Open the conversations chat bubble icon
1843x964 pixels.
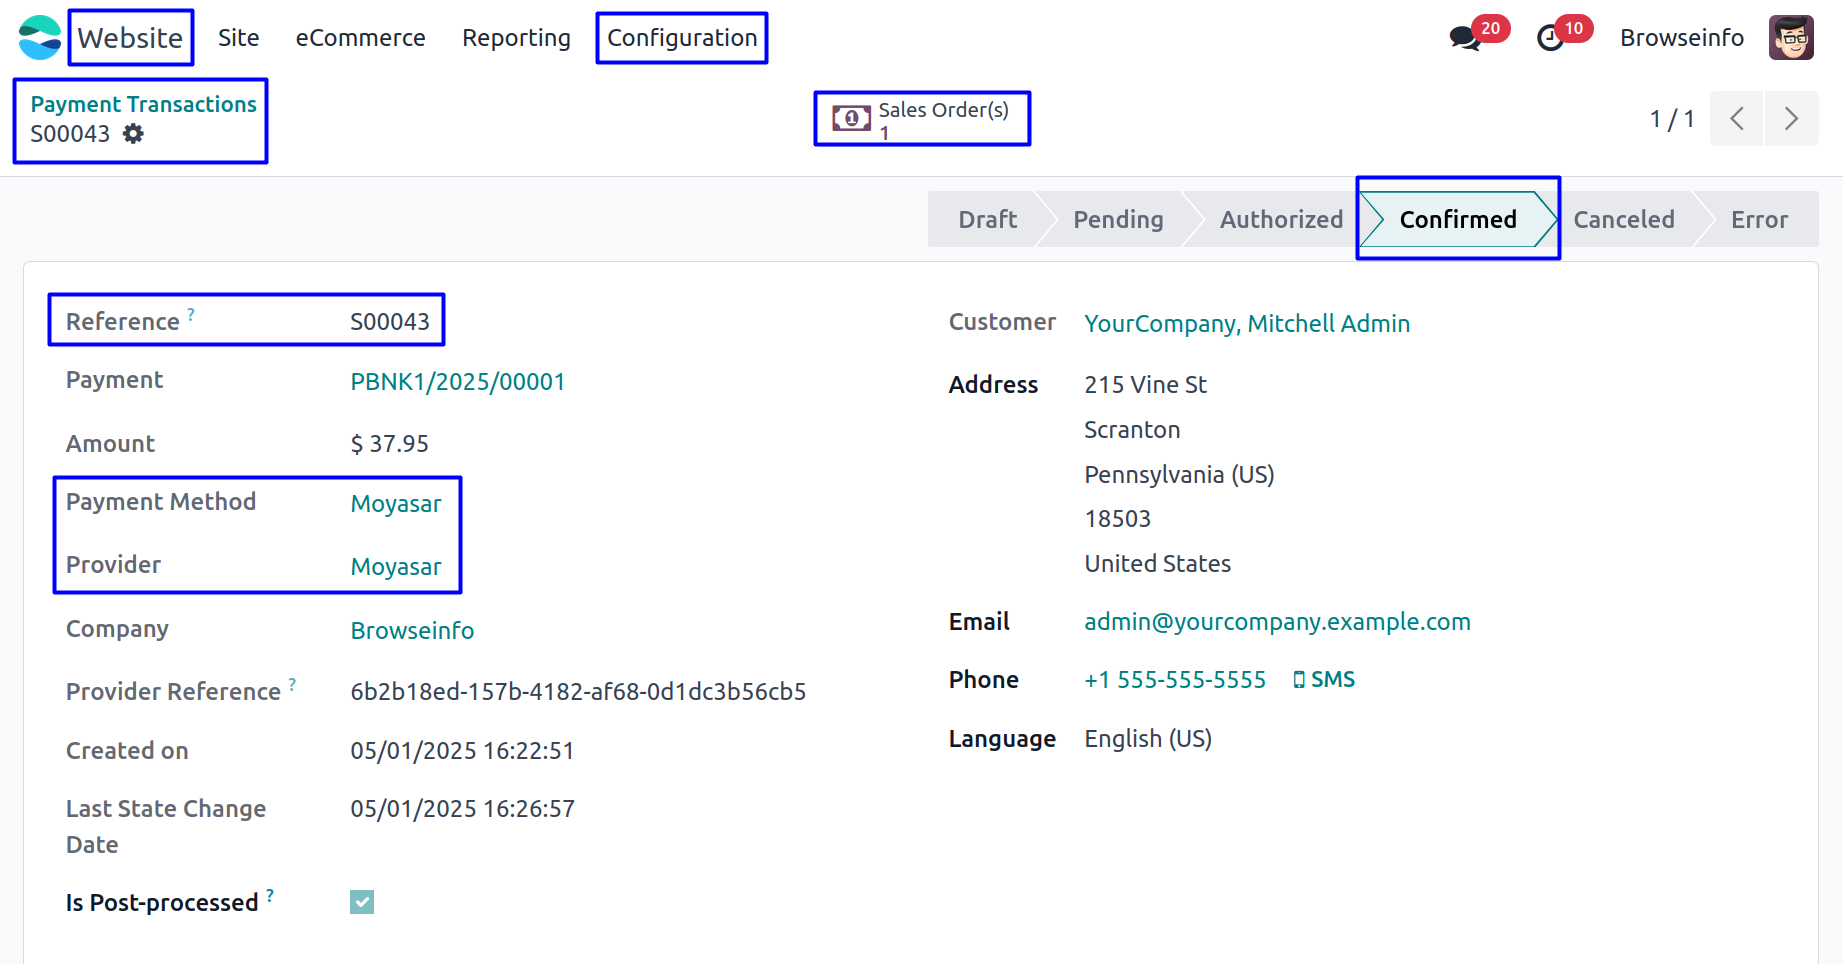click(1465, 39)
